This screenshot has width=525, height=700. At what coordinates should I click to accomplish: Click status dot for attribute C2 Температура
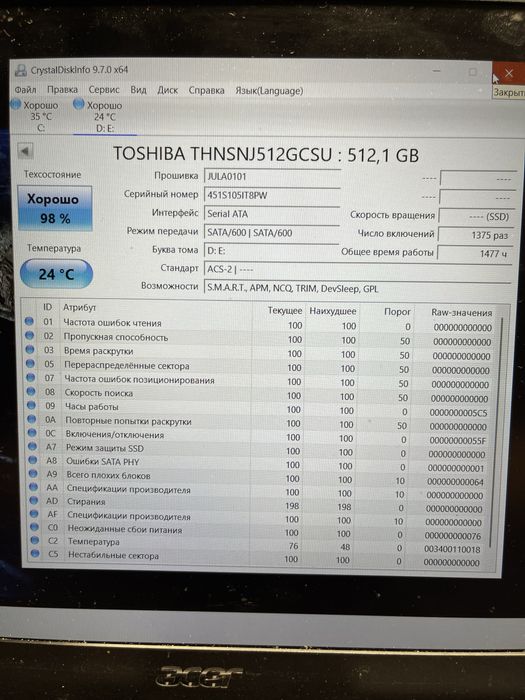pos(35,541)
